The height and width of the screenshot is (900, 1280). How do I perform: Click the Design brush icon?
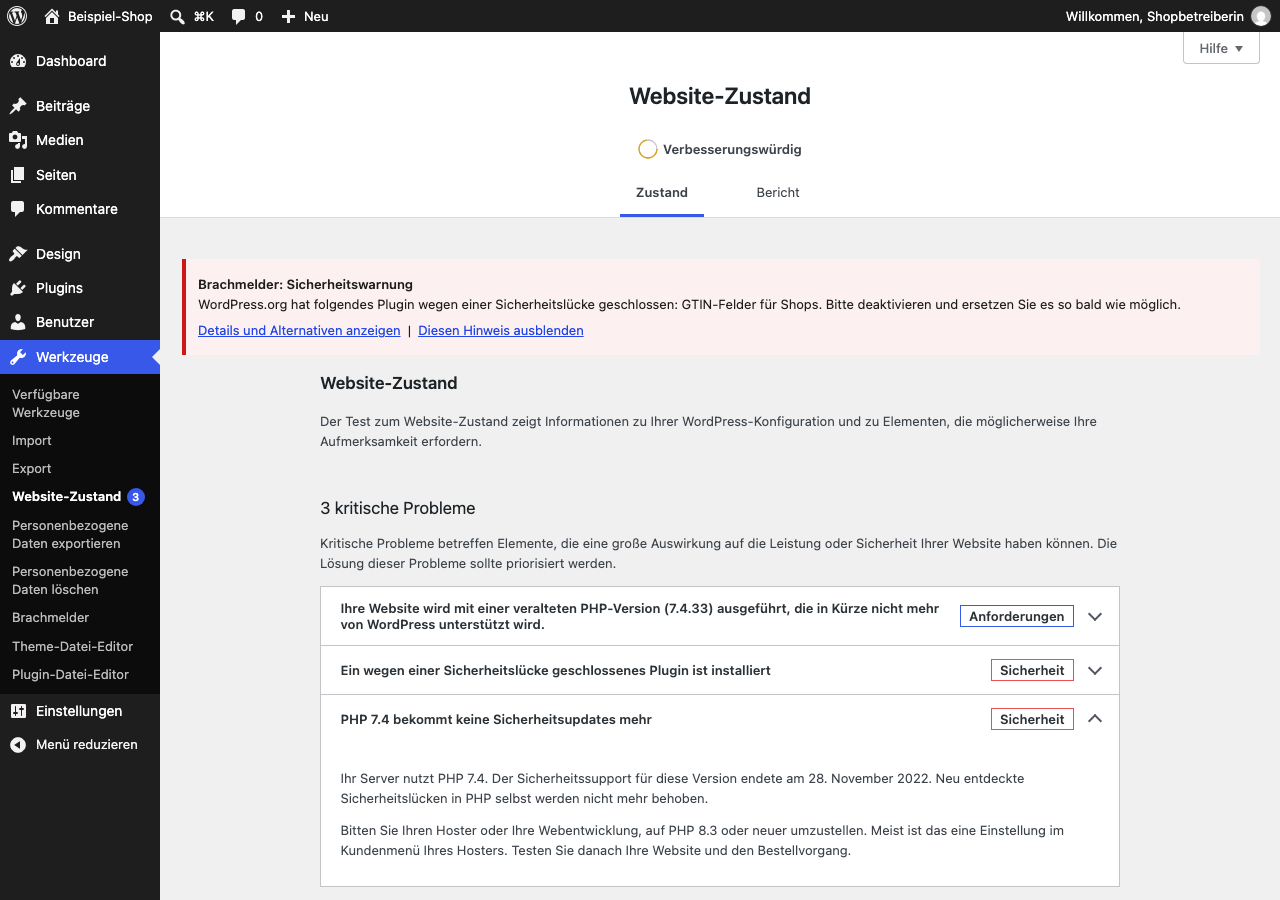pos(18,254)
